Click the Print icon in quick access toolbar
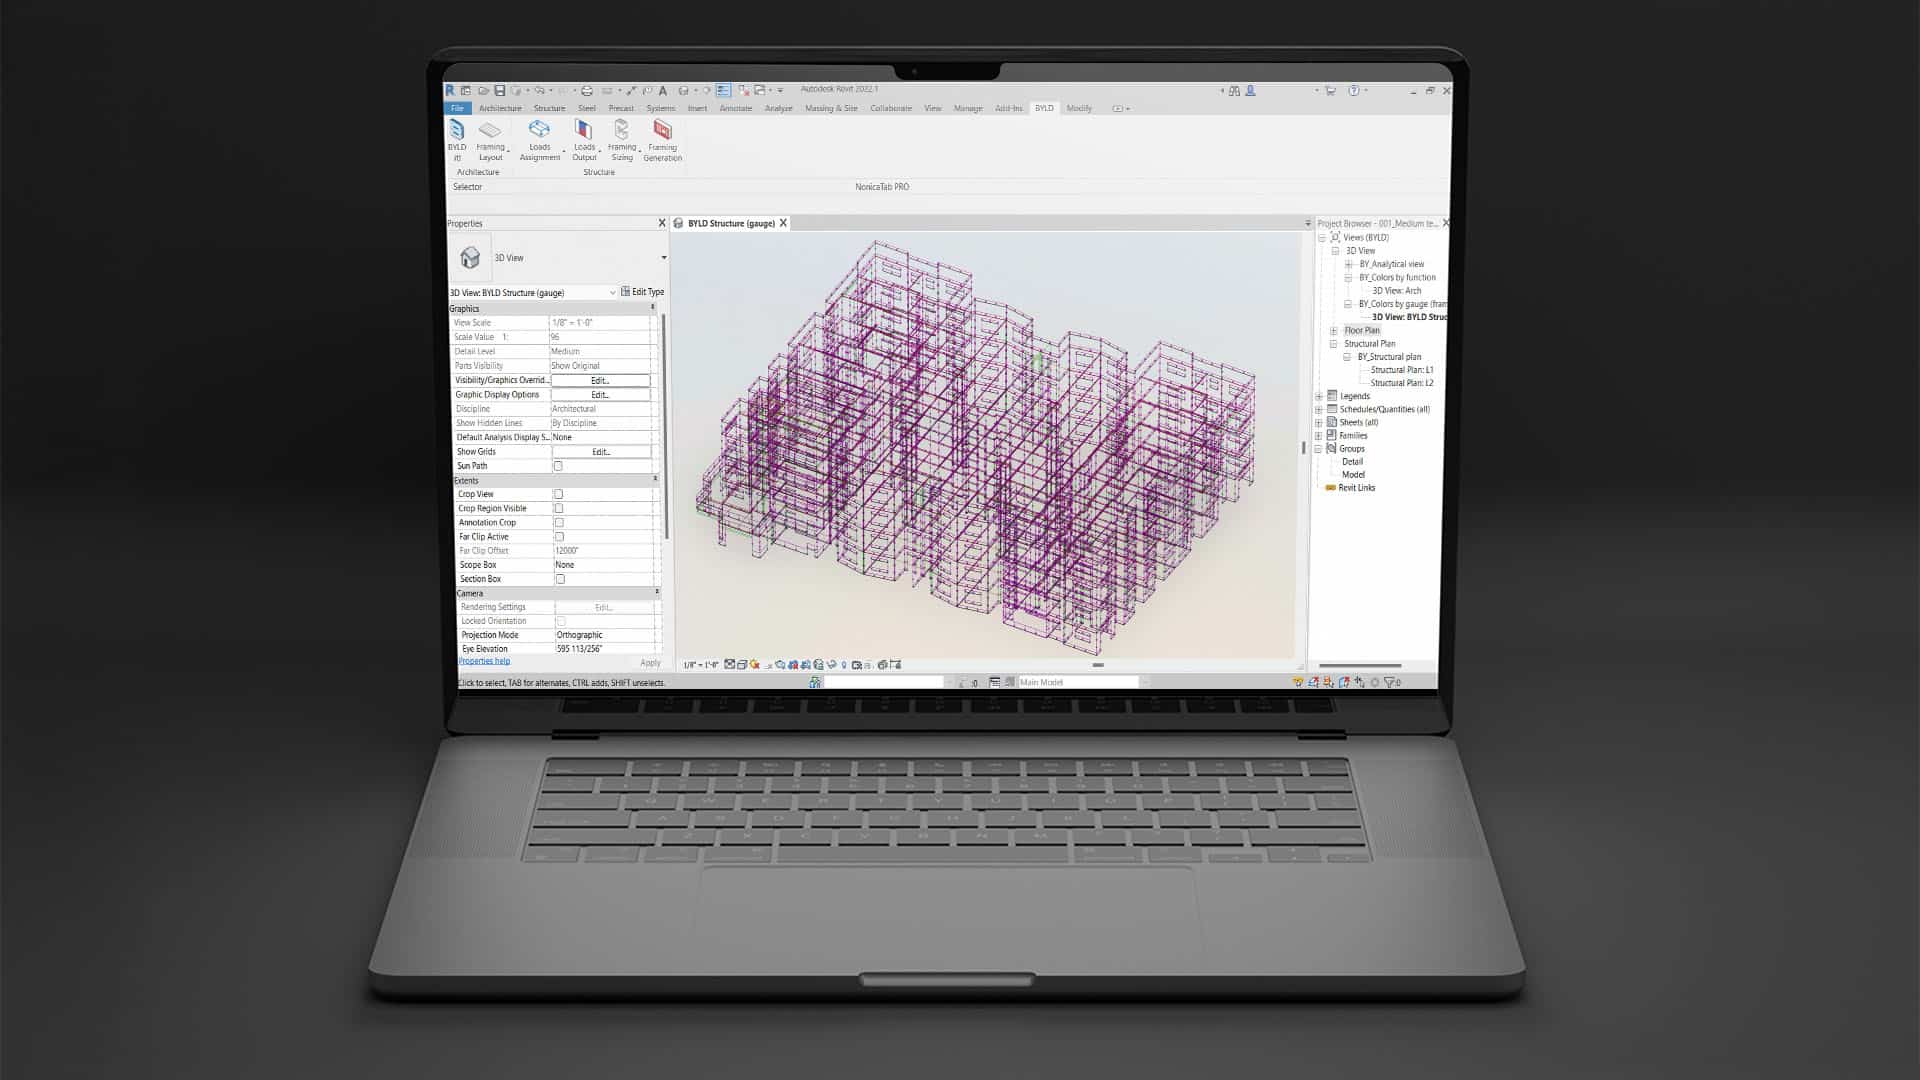This screenshot has width=1920, height=1080. (x=587, y=90)
